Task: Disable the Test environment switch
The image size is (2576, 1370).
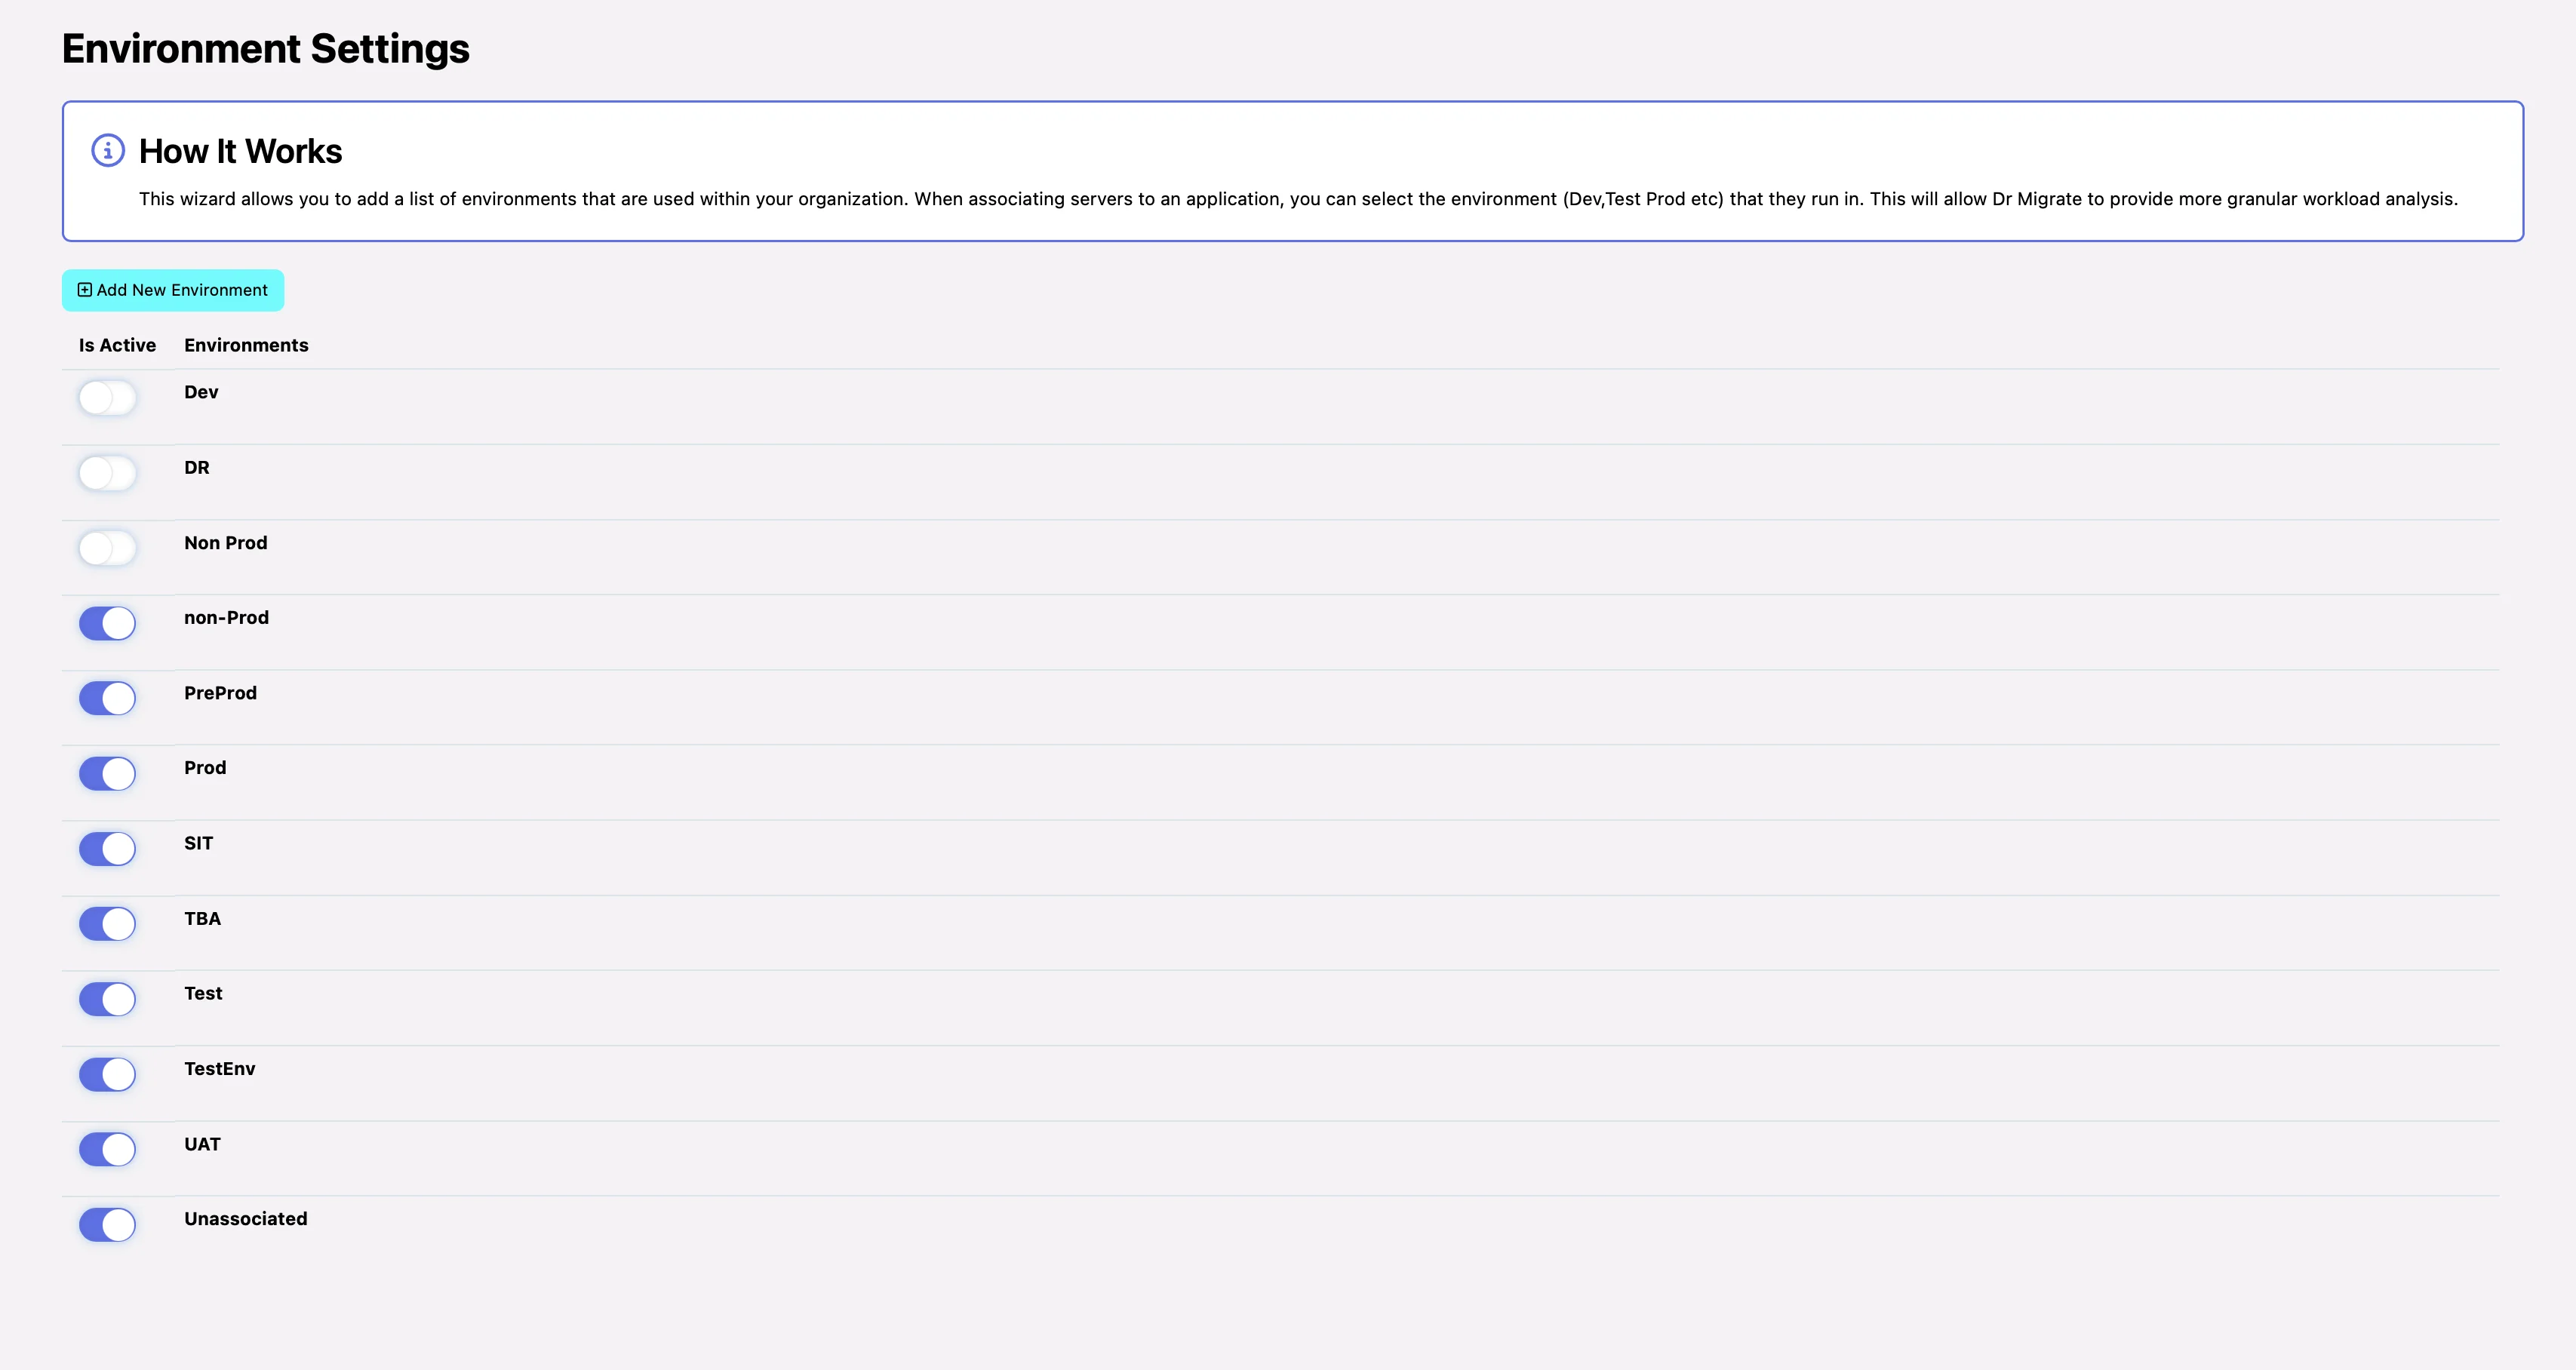Action: 107,999
